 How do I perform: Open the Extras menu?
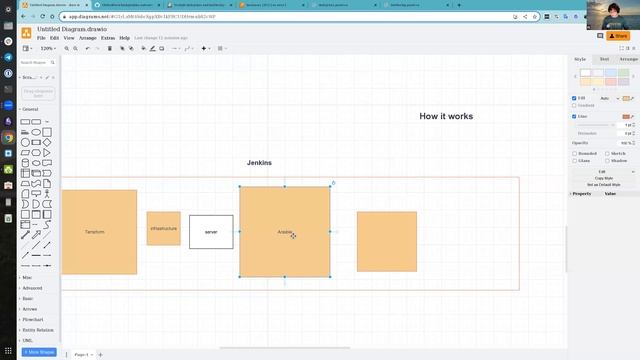pos(108,38)
